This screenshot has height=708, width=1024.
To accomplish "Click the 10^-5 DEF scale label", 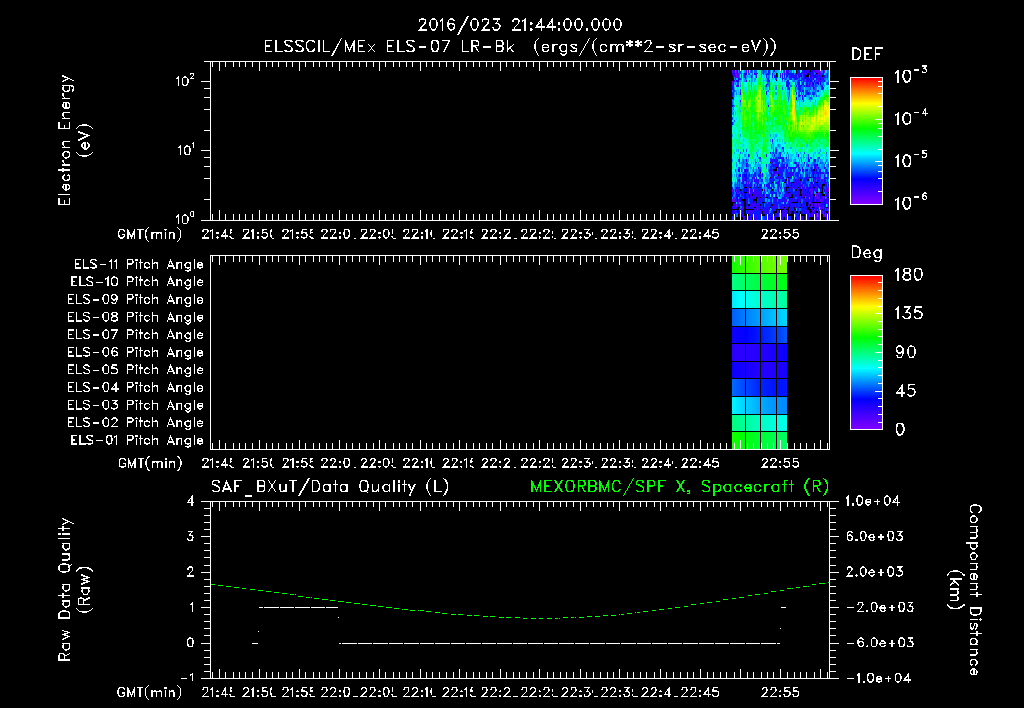I will [910, 159].
